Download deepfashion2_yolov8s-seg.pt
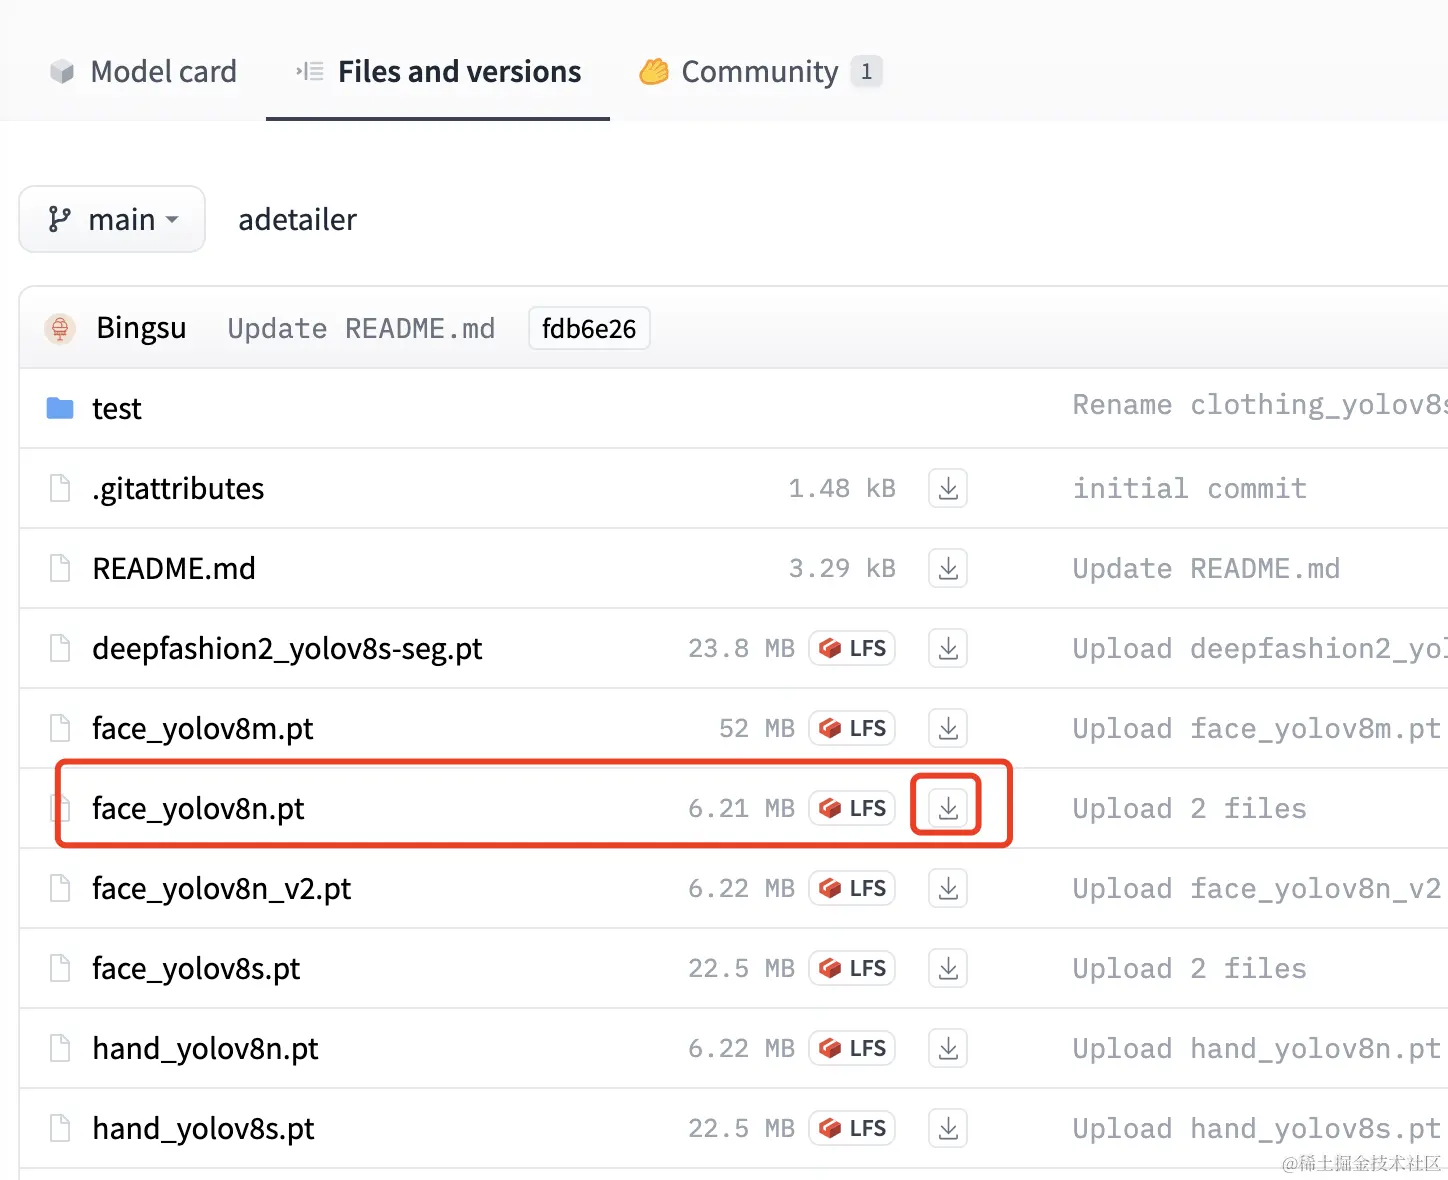The image size is (1448, 1180). tap(948, 648)
